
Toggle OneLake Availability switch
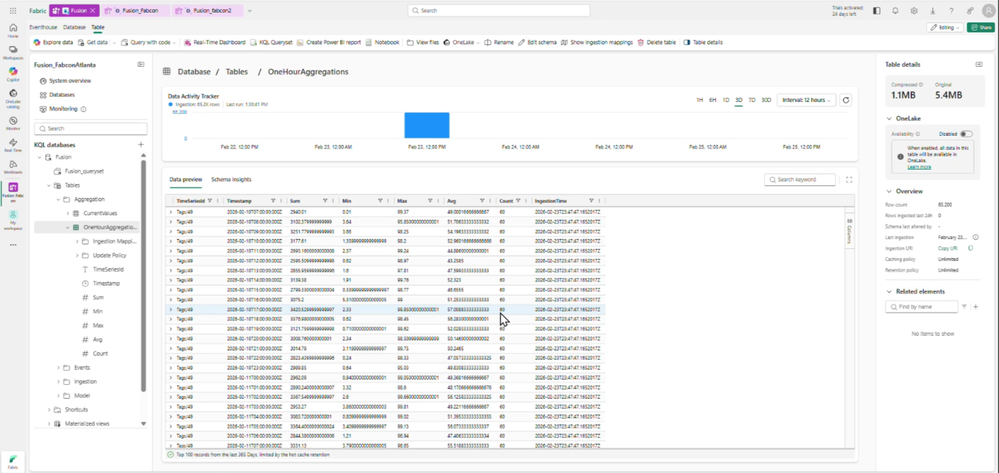point(967,134)
